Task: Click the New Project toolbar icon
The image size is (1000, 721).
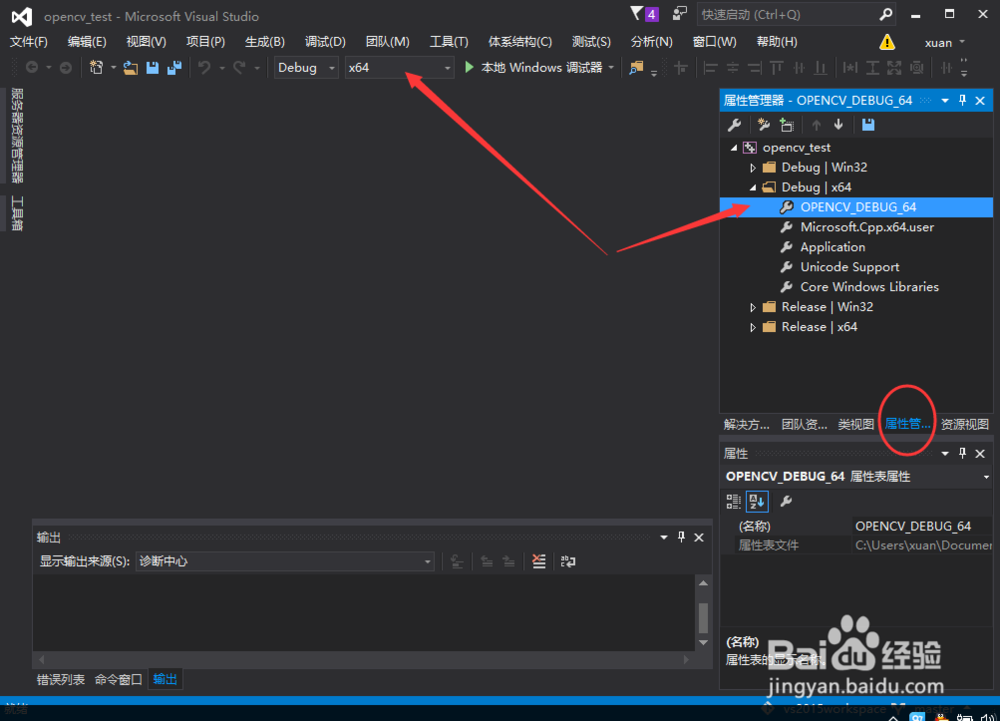Action: pyautogui.click(x=96, y=68)
